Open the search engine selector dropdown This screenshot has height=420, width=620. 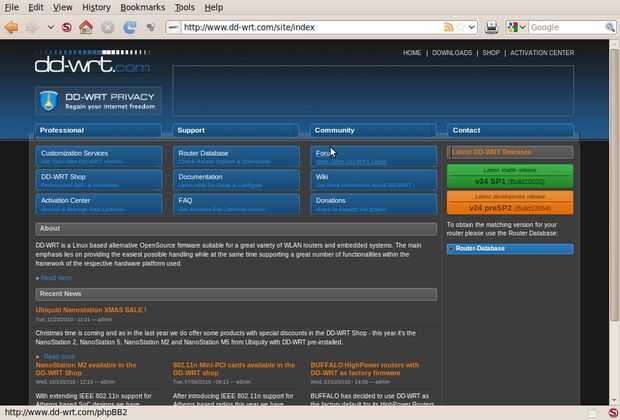pos(516,27)
